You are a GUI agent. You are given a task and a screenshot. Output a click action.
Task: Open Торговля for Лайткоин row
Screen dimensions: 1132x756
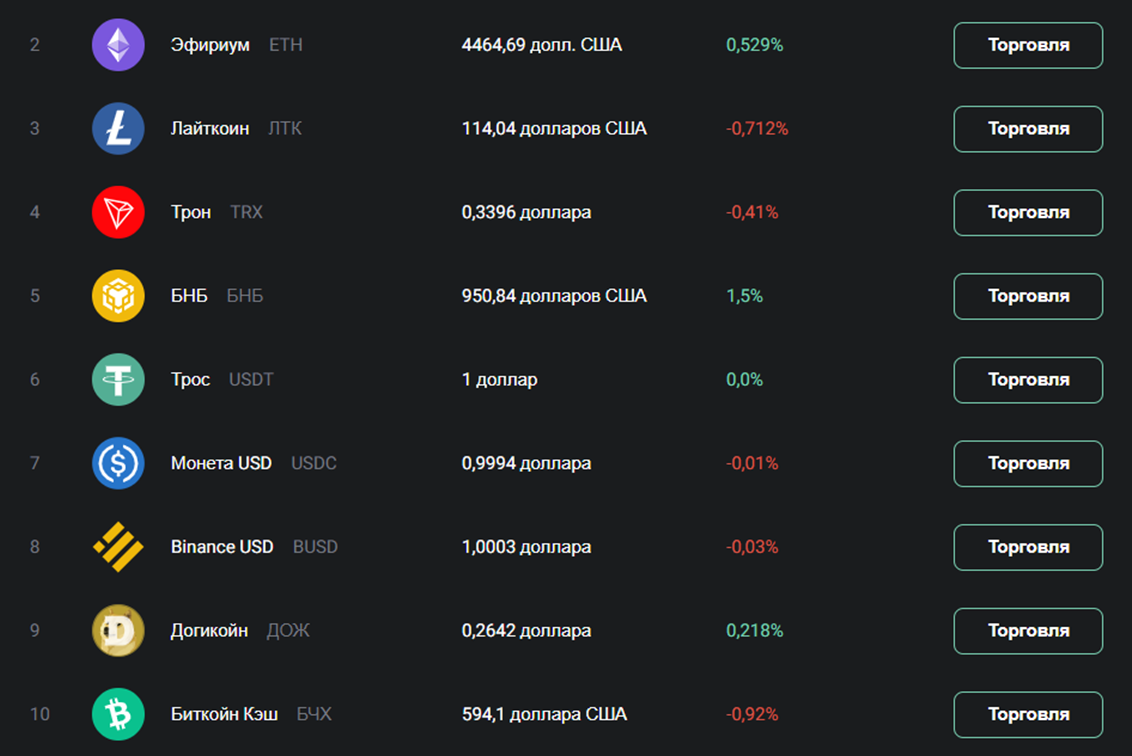tap(1028, 129)
